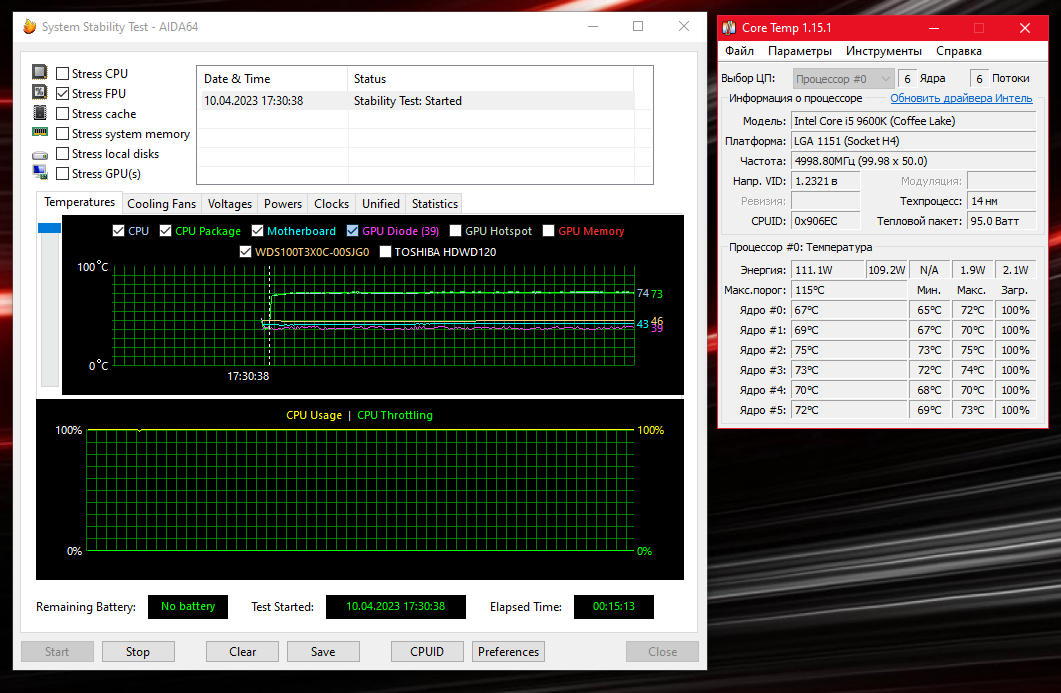Click the 1.2321 в VID voltage field
Image resolution: width=1061 pixels, height=693 pixels.
coord(826,181)
